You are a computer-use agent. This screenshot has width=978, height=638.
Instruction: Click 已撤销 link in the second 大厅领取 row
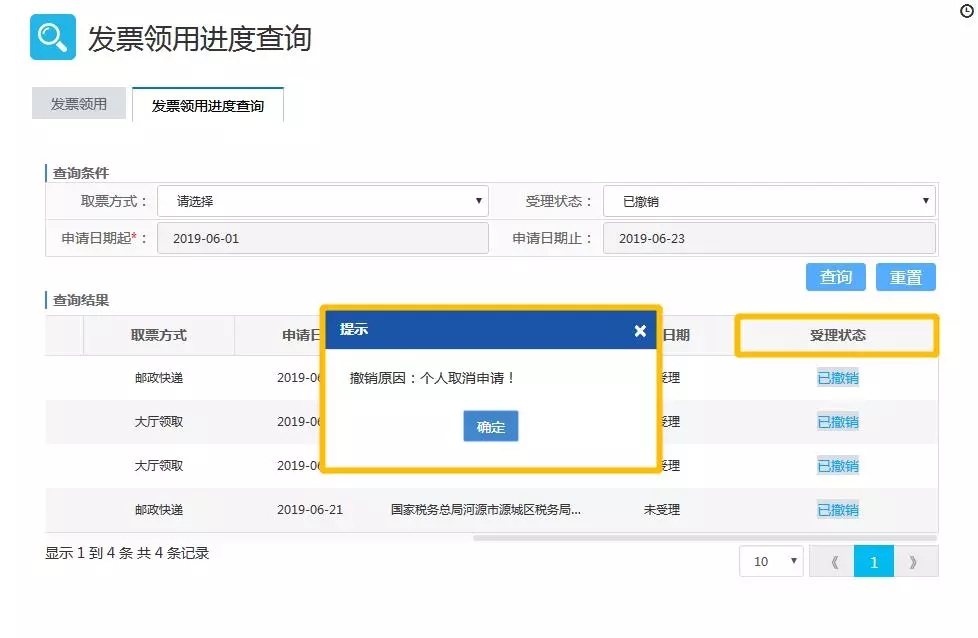pyautogui.click(x=838, y=466)
